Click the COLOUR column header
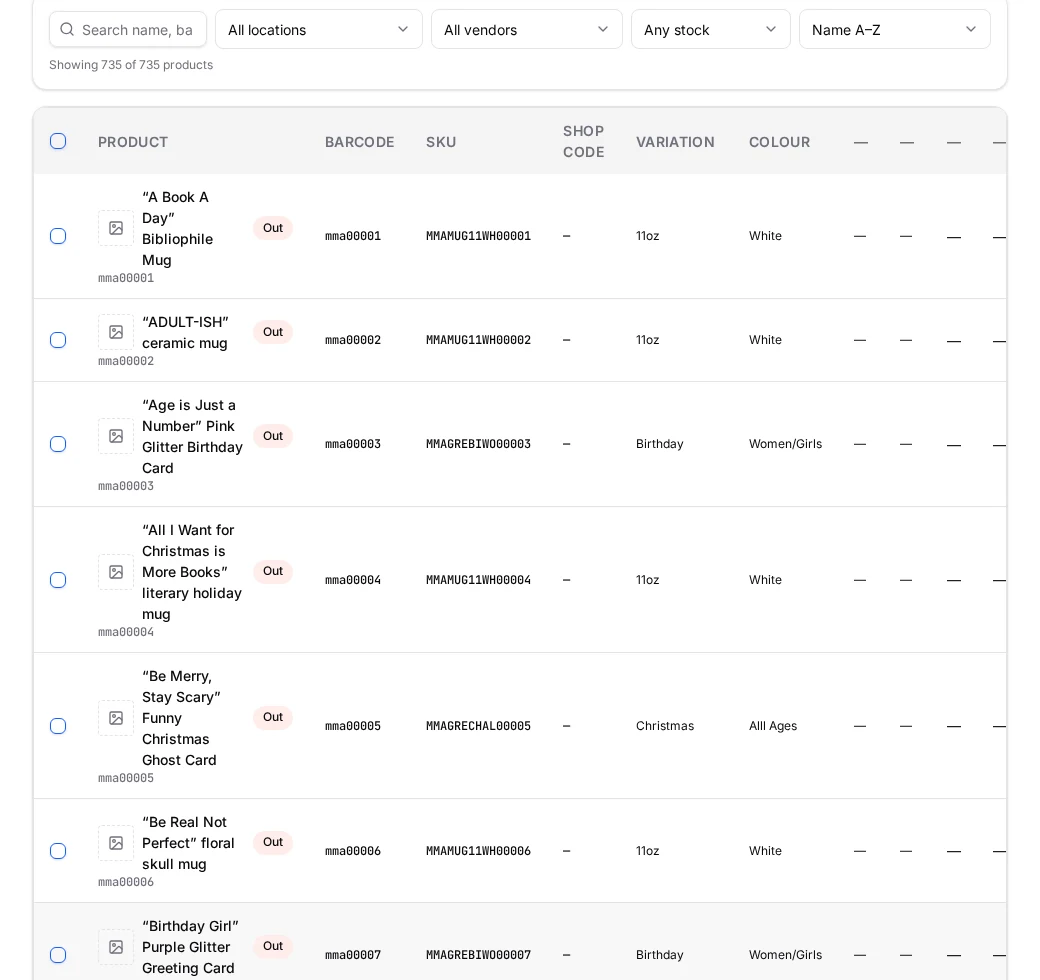Image resolution: width=1040 pixels, height=980 pixels. 779,142
